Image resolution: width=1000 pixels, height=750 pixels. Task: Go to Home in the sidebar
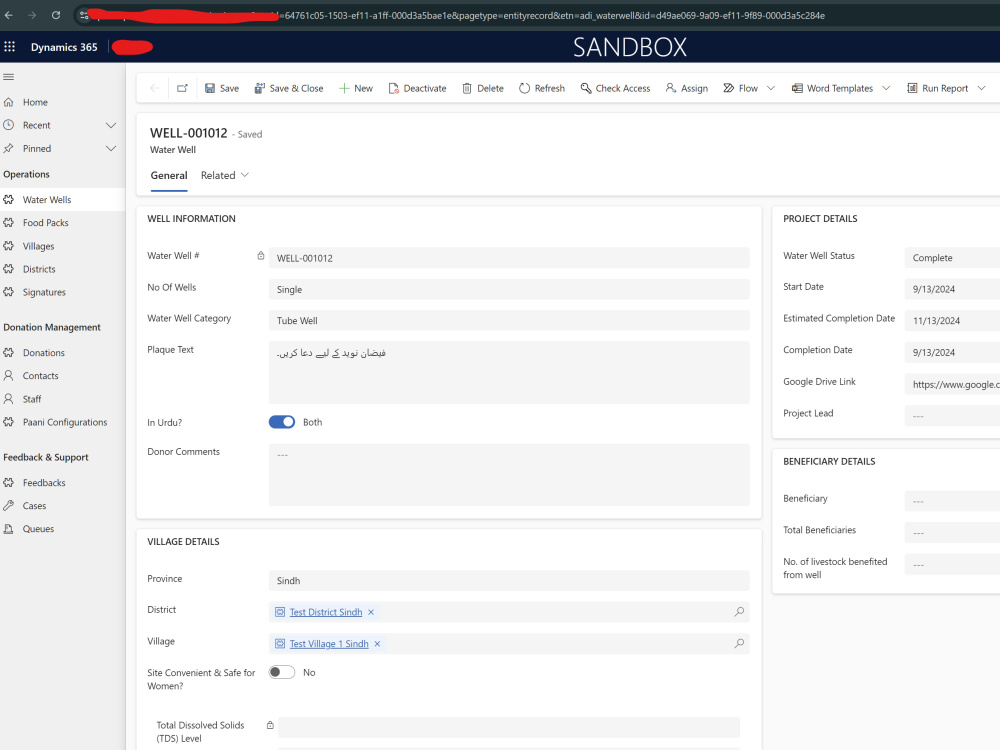click(x=62, y=102)
